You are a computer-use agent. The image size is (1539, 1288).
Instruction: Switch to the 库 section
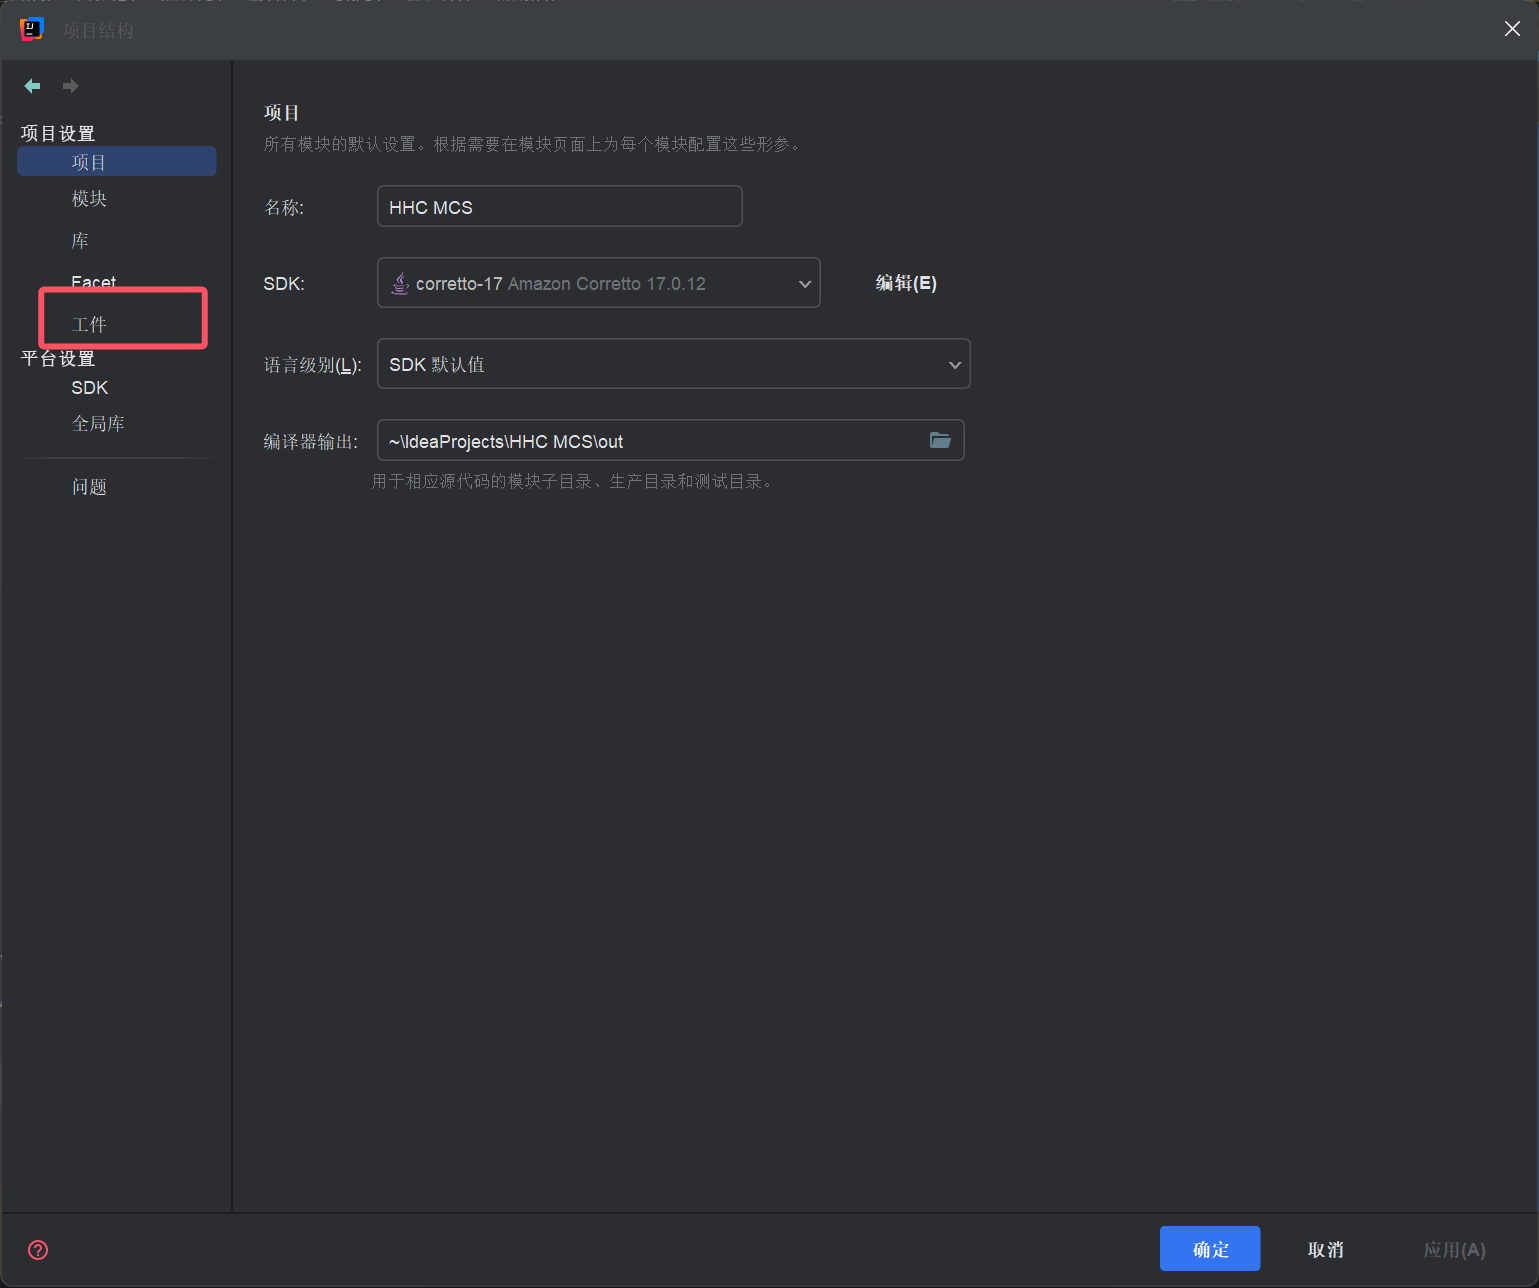pos(80,241)
